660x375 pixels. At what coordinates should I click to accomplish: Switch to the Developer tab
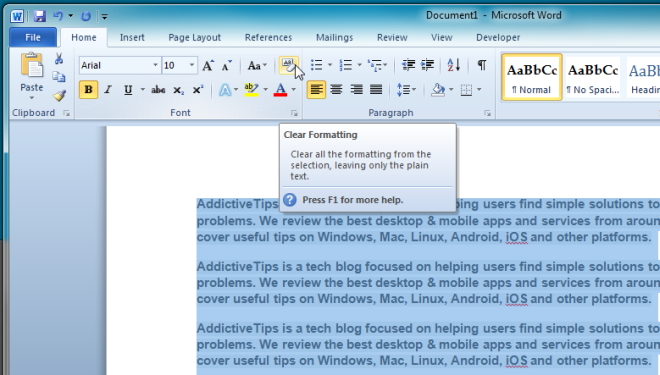[x=498, y=37]
